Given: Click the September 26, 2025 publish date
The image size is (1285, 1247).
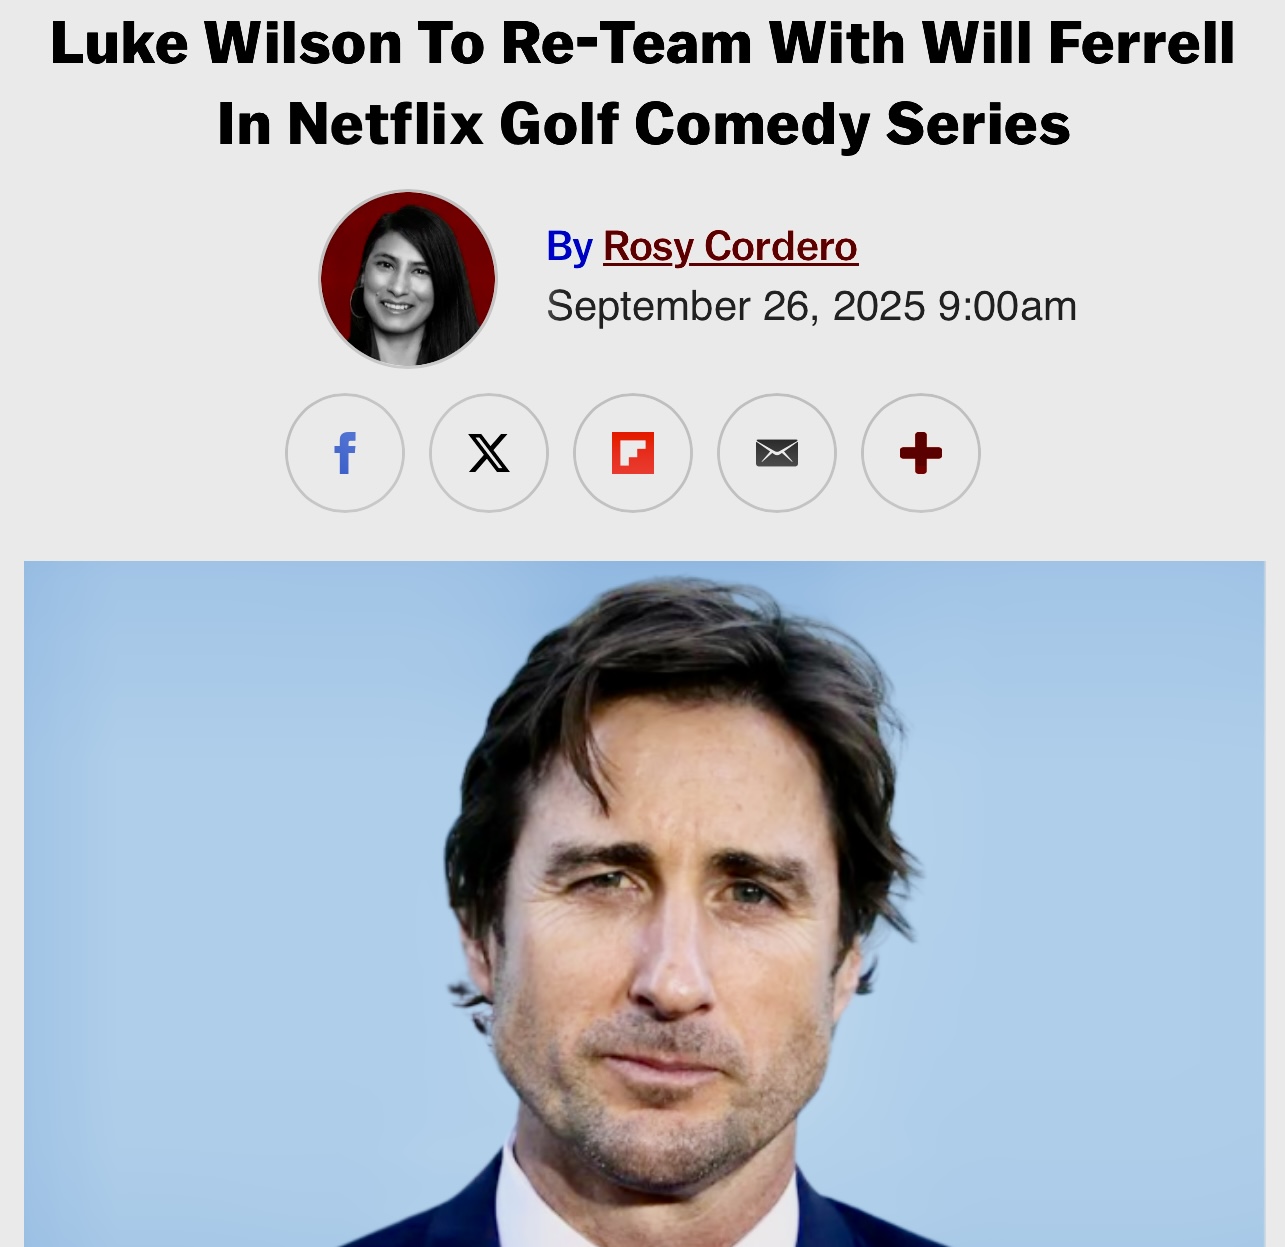Looking at the screenshot, I should (736, 306).
